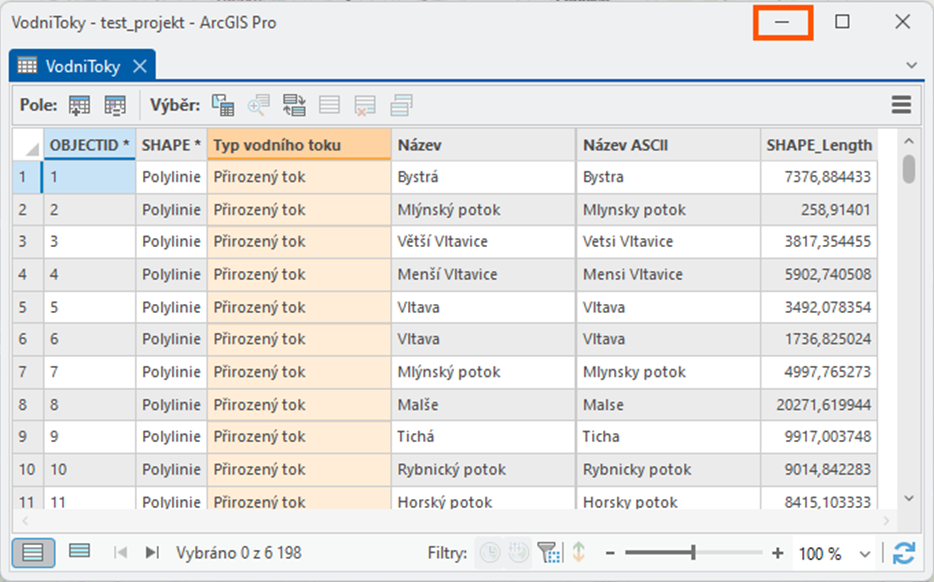Click the Menší Vltavice cell
Viewport: 934px width, 582px height.
pyautogui.click(x=483, y=275)
